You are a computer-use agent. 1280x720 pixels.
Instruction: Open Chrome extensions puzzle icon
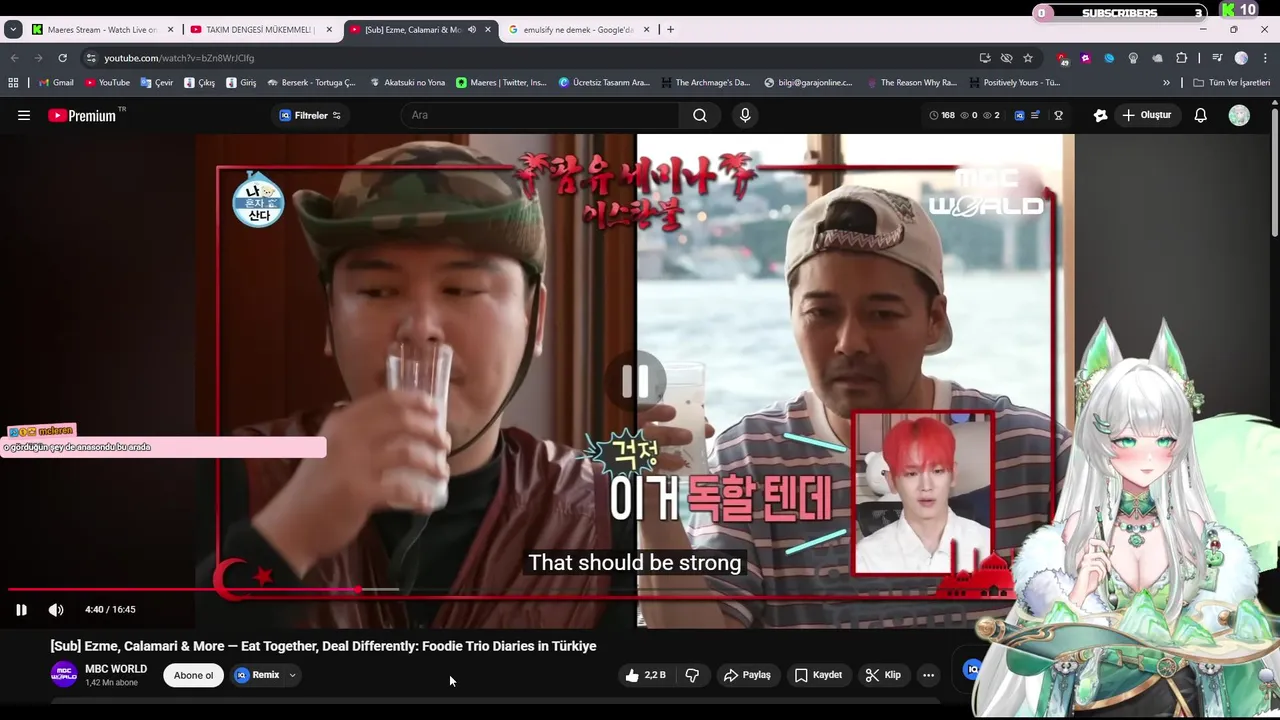tap(1181, 58)
